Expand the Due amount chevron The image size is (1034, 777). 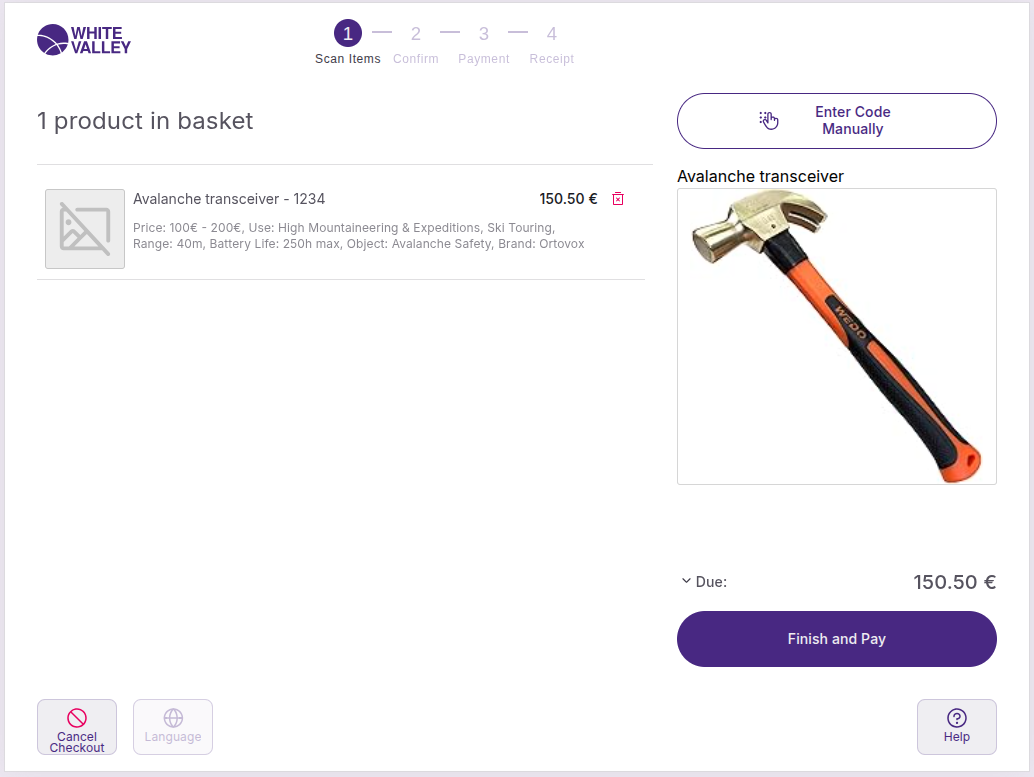tap(686, 581)
